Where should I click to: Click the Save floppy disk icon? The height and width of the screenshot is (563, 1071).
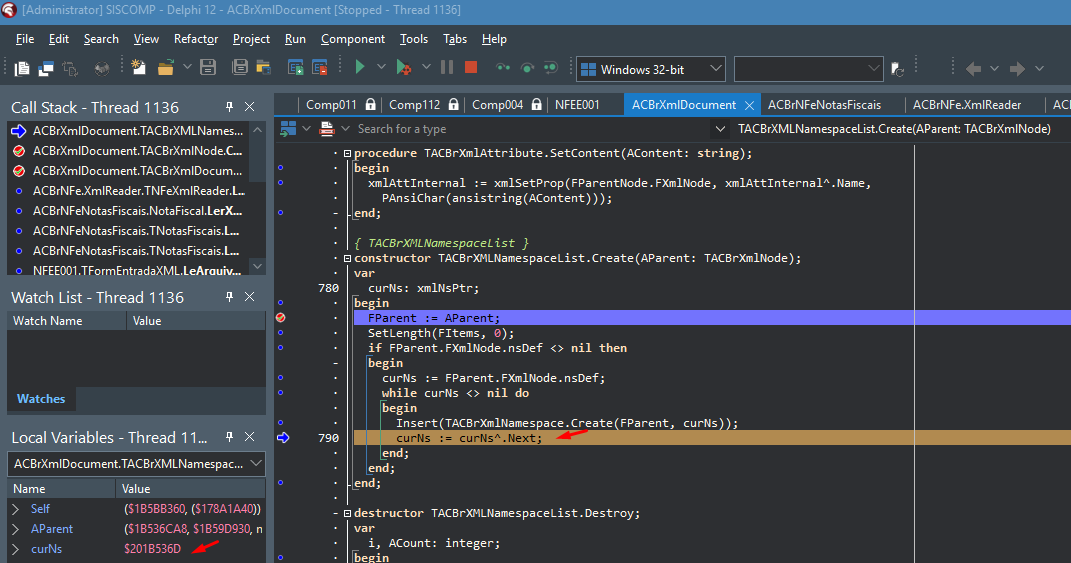pos(208,67)
